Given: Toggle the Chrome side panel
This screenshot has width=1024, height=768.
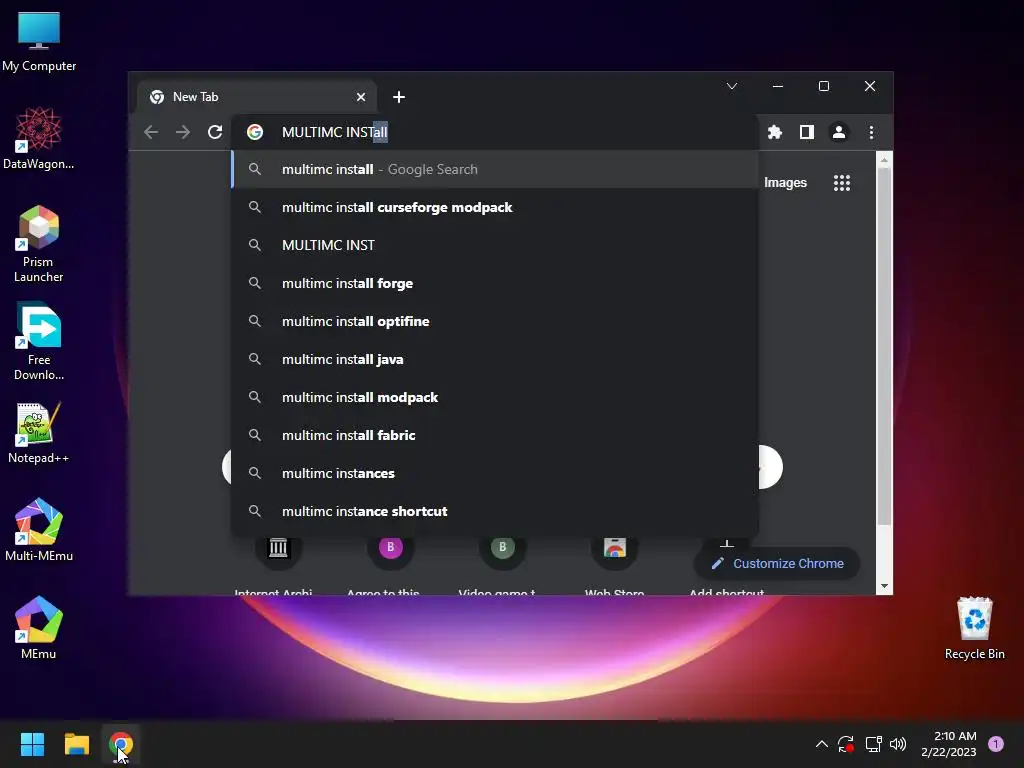Looking at the screenshot, I should click(x=807, y=133).
